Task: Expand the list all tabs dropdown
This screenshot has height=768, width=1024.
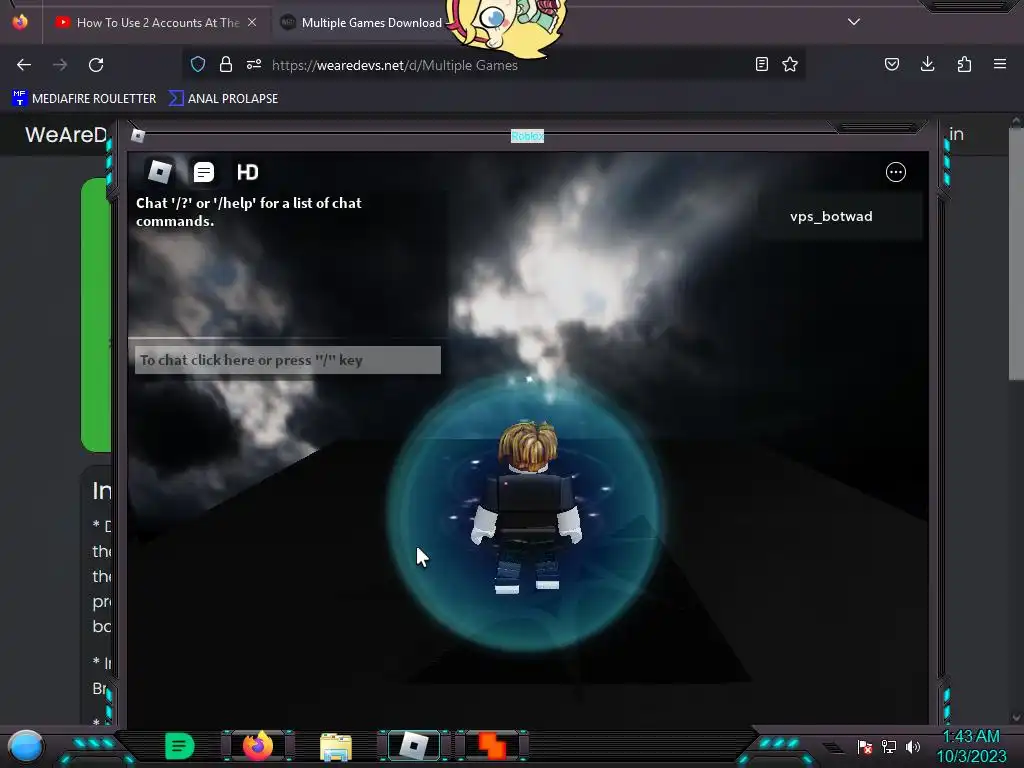Action: tap(854, 22)
